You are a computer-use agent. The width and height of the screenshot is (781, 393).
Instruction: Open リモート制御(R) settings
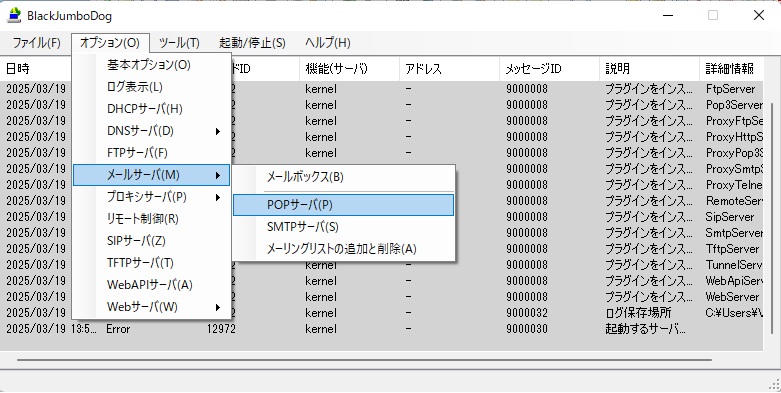coord(151,219)
